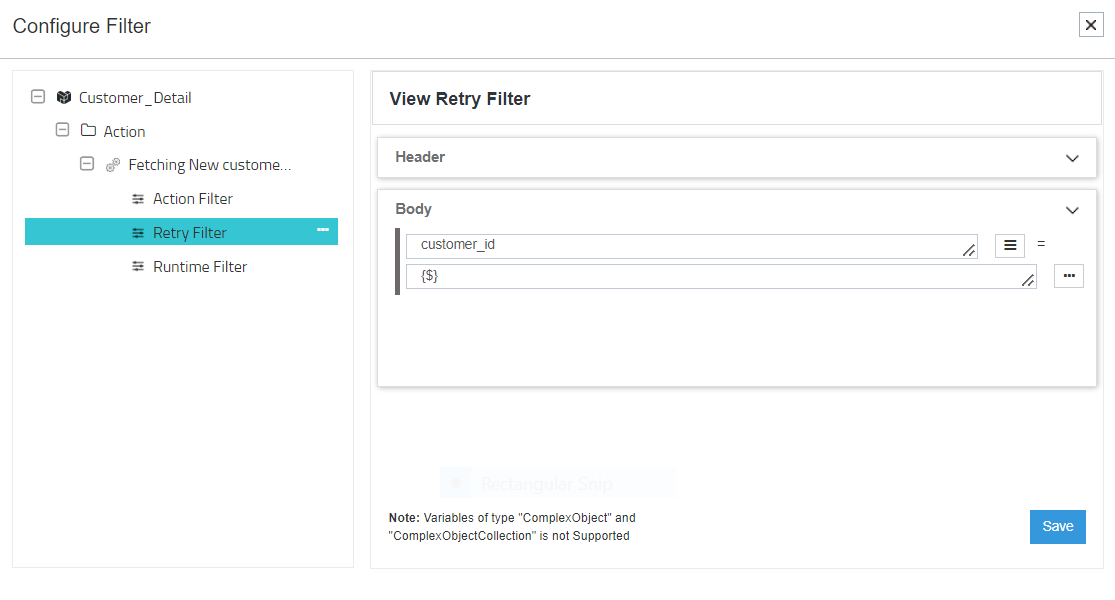
Task: Select Action Filter in the tree
Action: coord(192,199)
